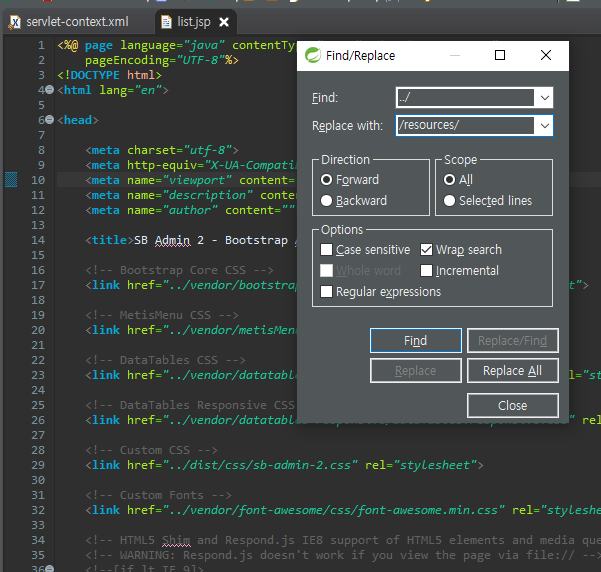Click the Replace All button

pos(512,371)
